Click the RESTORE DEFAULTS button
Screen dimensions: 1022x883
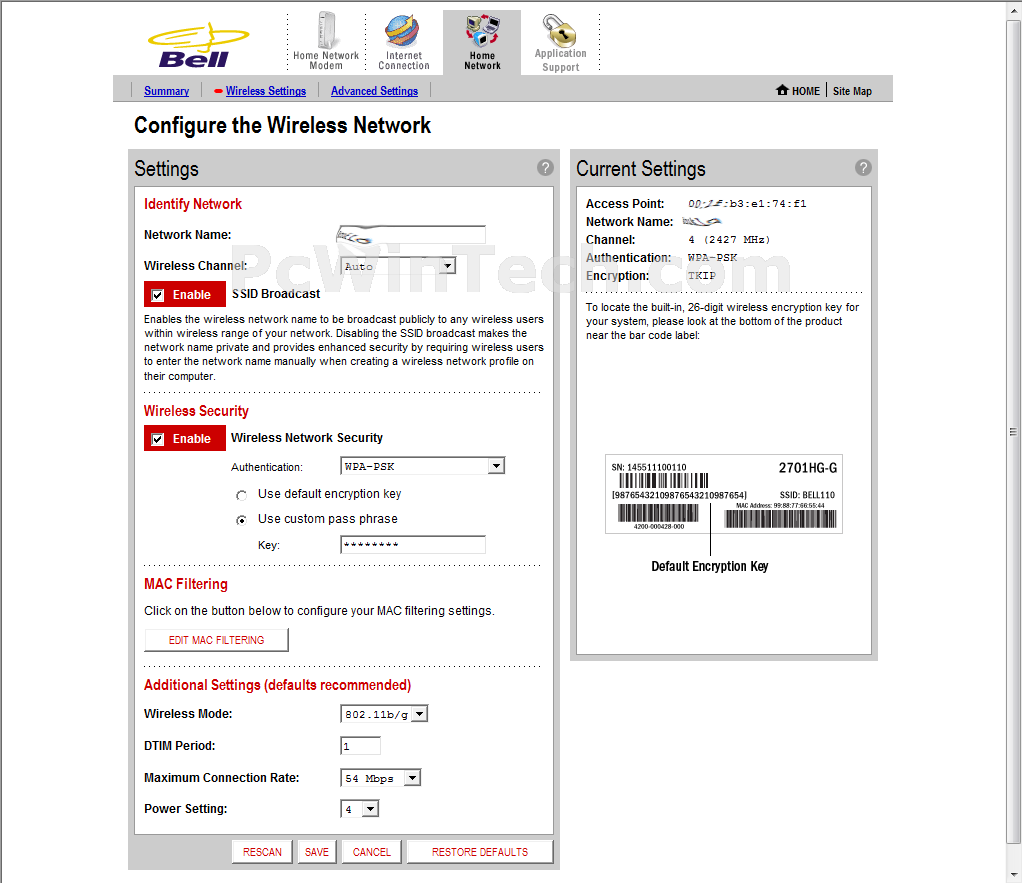coord(480,852)
